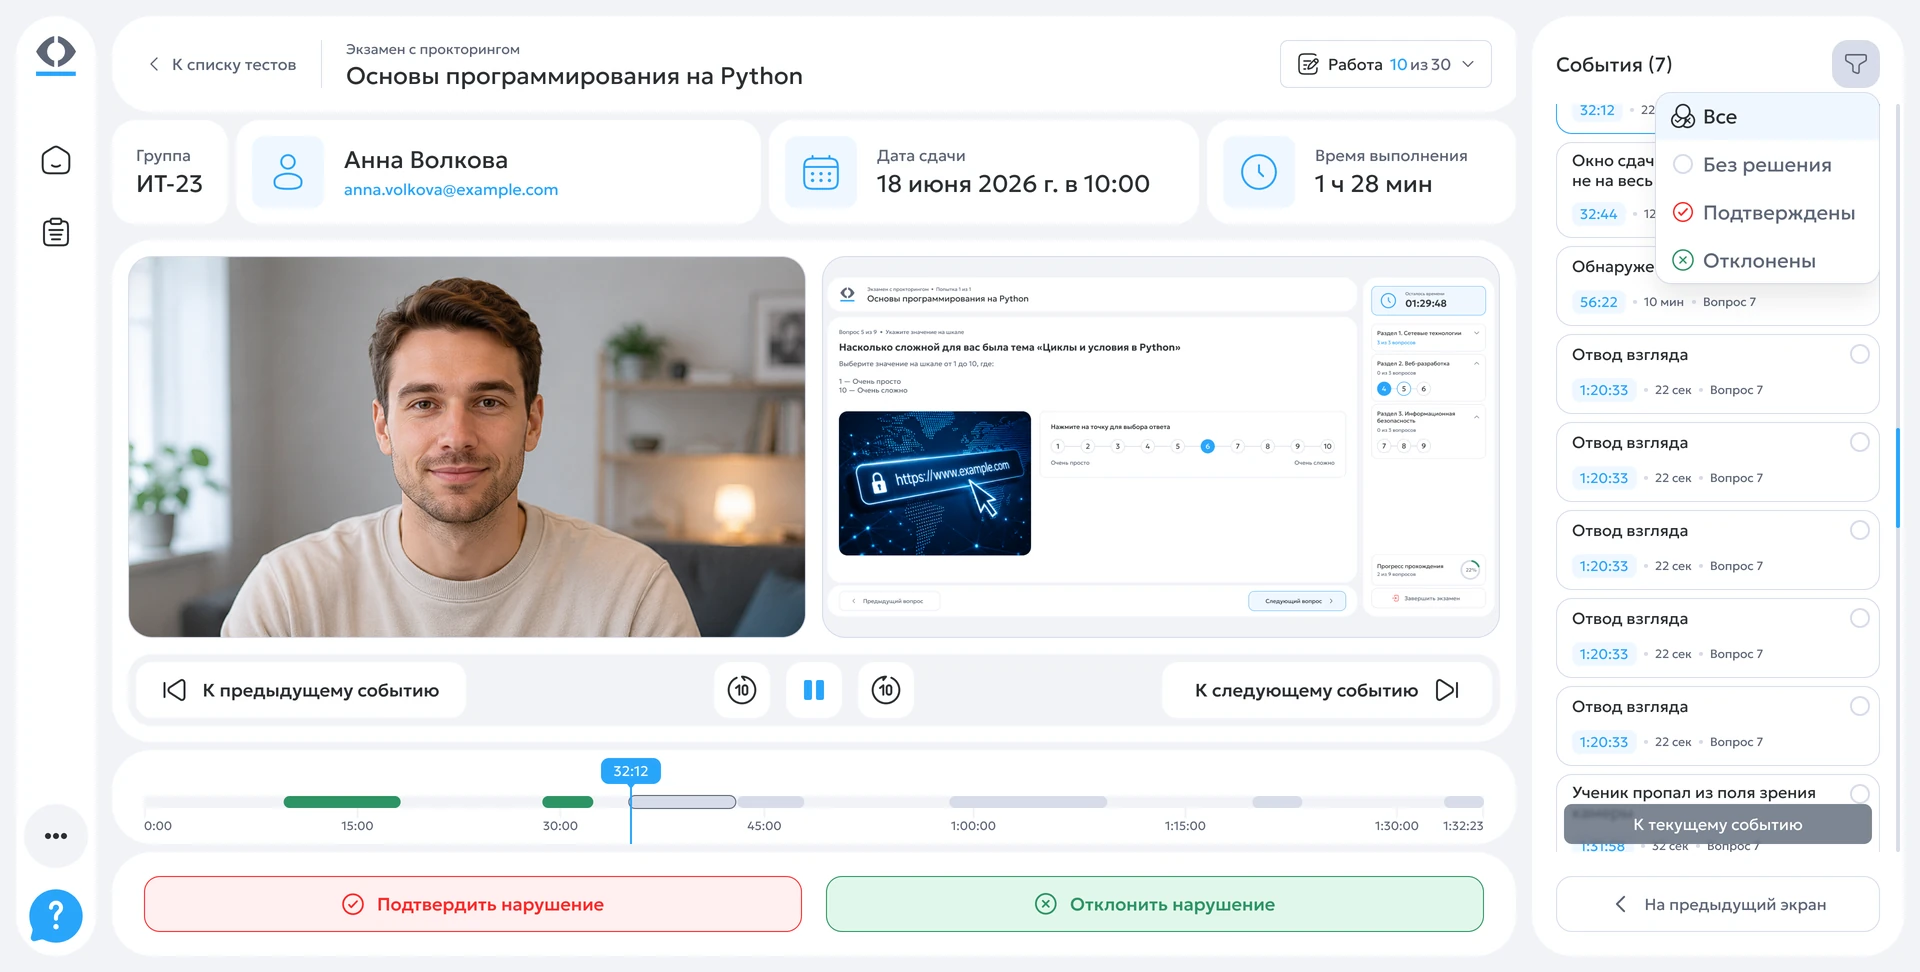Click the 56:22 event timestamp
Viewport: 1920px width, 972px height.
(x=1598, y=302)
